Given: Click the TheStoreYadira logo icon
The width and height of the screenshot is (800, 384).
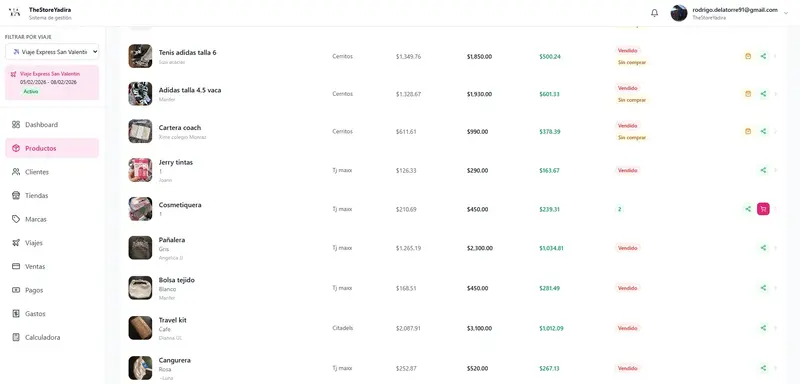Looking at the screenshot, I should [x=15, y=12].
